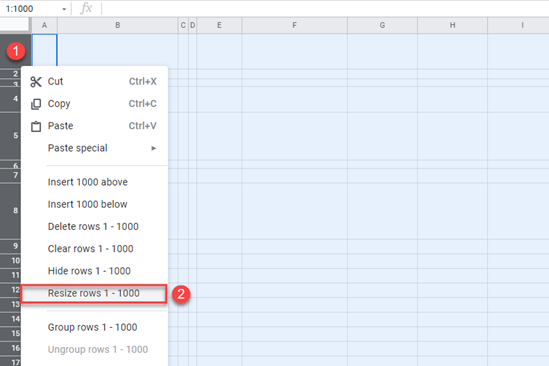Select column E header
The height and width of the screenshot is (366, 549).
[219, 25]
